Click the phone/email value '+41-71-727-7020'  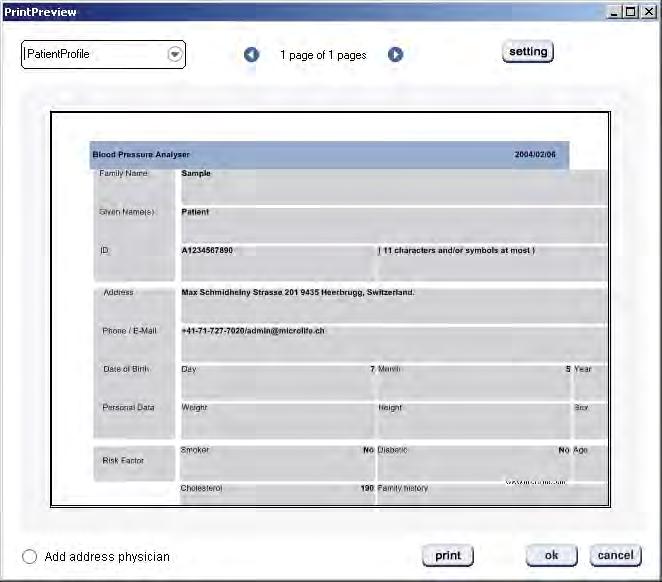click(x=253, y=330)
